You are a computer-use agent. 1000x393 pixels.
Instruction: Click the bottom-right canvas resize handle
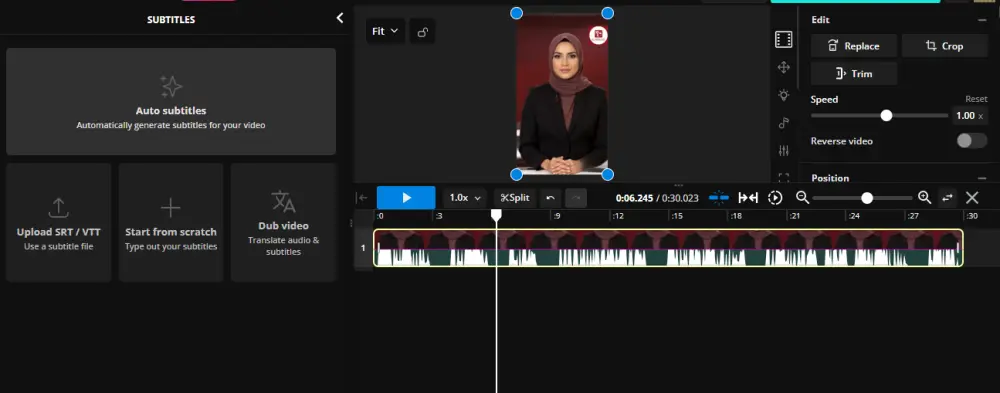click(x=608, y=174)
